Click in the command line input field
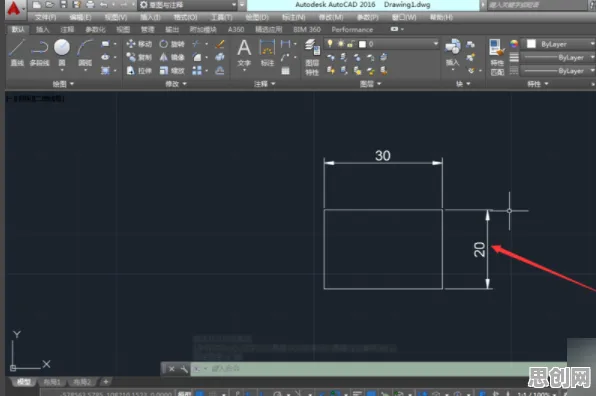596x396 pixels. point(378,369)
